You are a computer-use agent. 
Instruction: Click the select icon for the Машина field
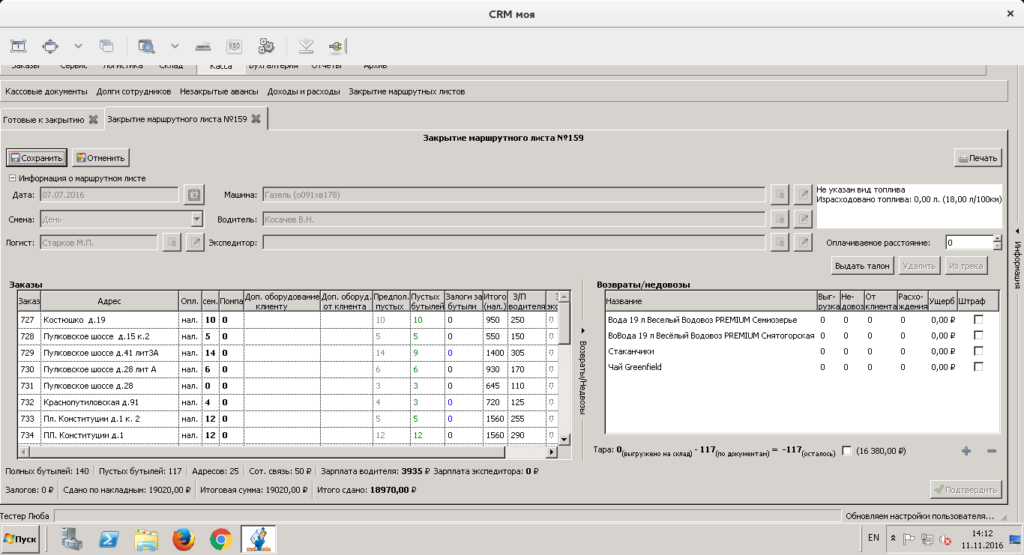tap(779, 194)
